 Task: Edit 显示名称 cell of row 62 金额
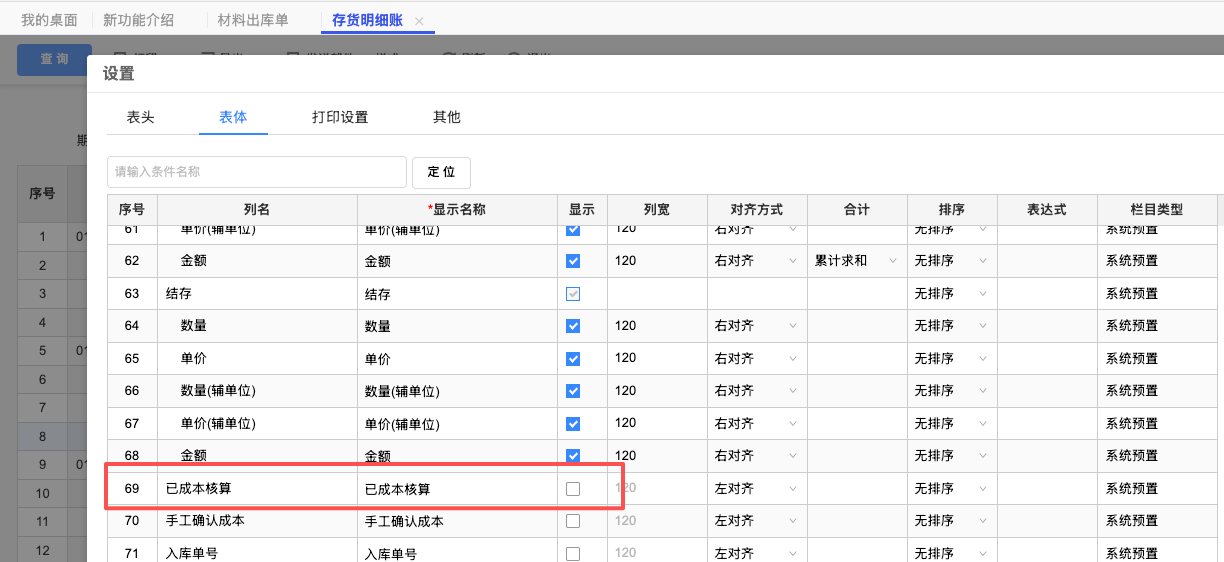457,261
